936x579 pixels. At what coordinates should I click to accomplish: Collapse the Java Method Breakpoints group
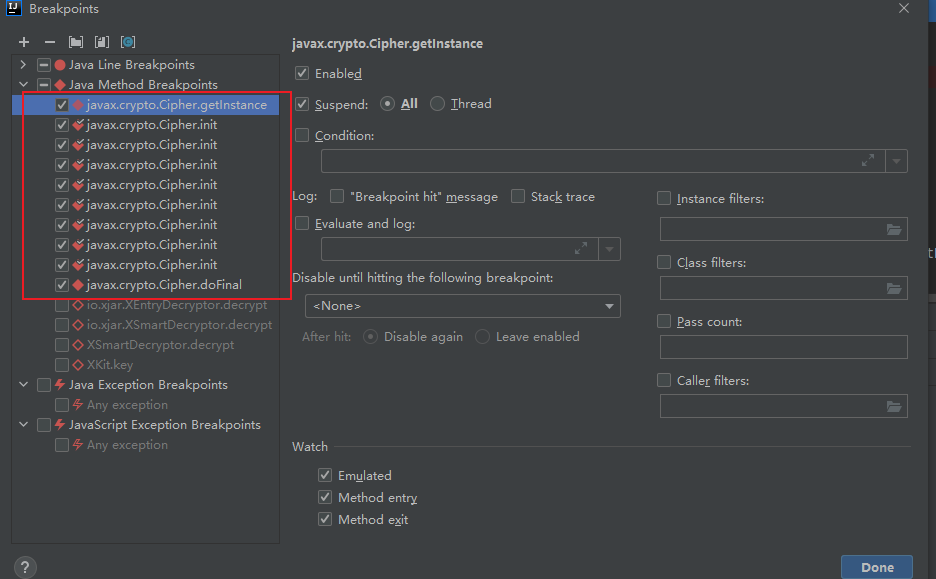pos(24,85)
